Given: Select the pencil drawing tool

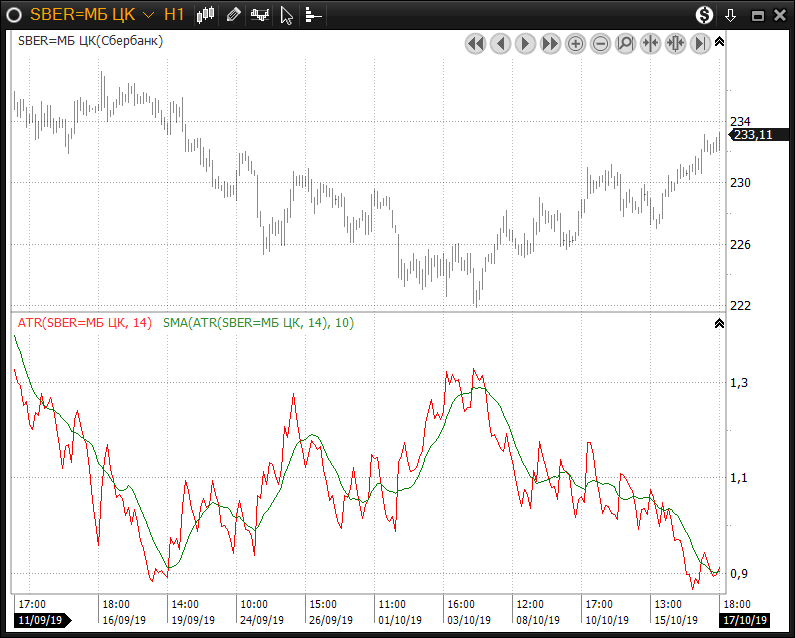Looking at the screenshot, I should click(x=233, y=15).
